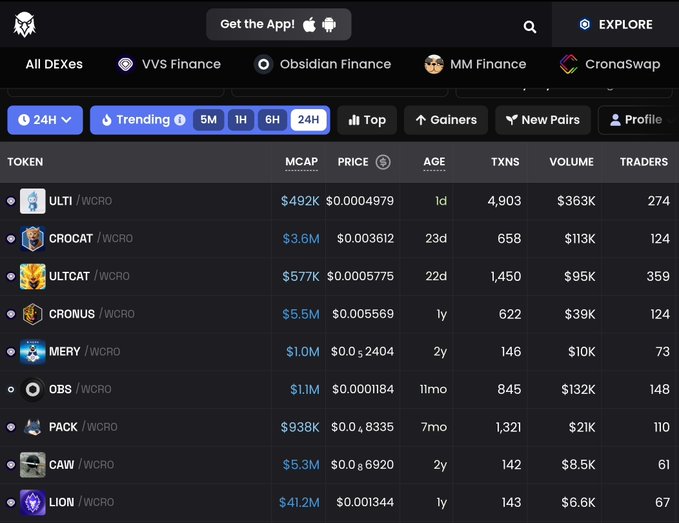This screenshot has width=679, height=523.
Task: Toggle the price dollar currency icon
Action: [x=383, y=162]
